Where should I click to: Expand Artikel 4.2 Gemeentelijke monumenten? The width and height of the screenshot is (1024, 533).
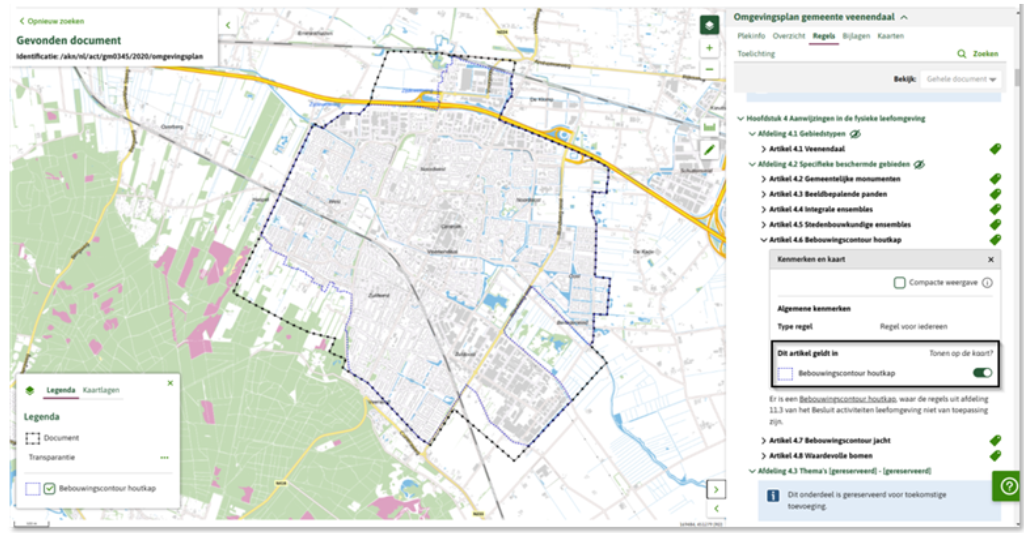click(x=763, y=179)
